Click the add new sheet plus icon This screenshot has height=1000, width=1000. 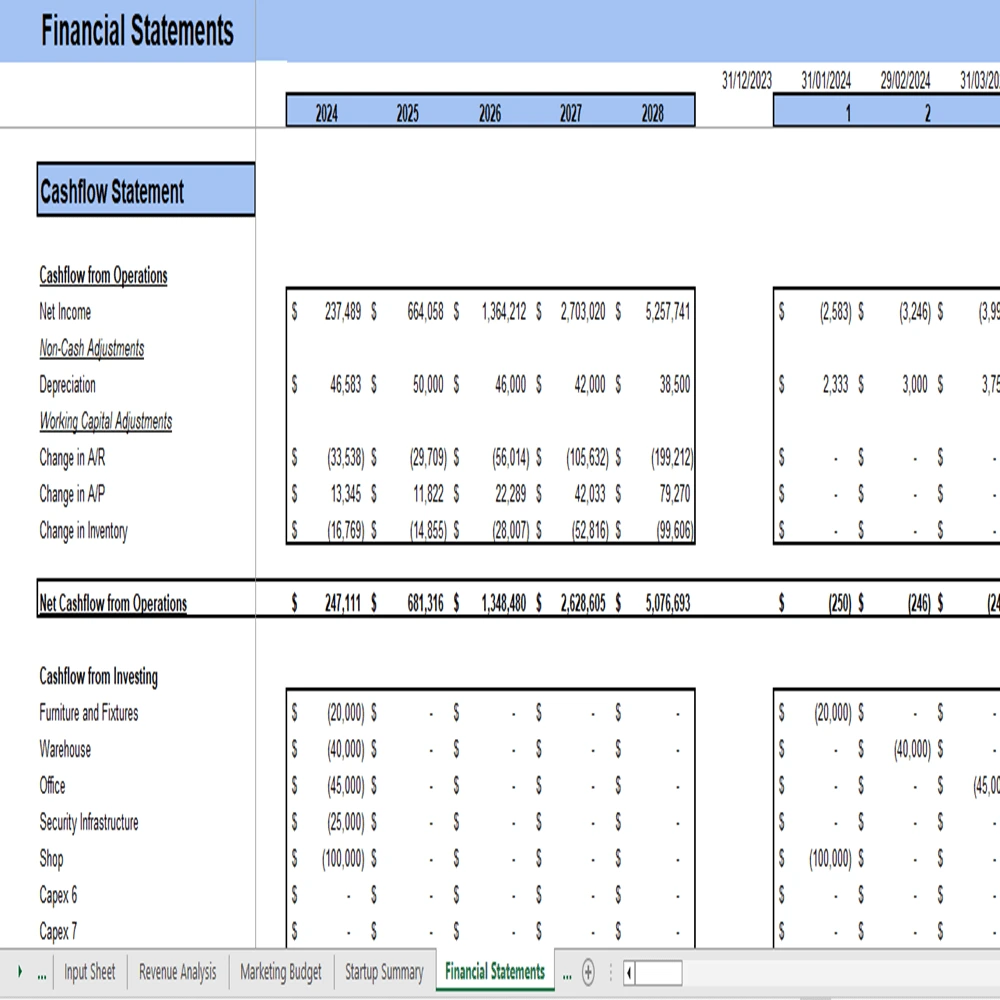[588, 972]
